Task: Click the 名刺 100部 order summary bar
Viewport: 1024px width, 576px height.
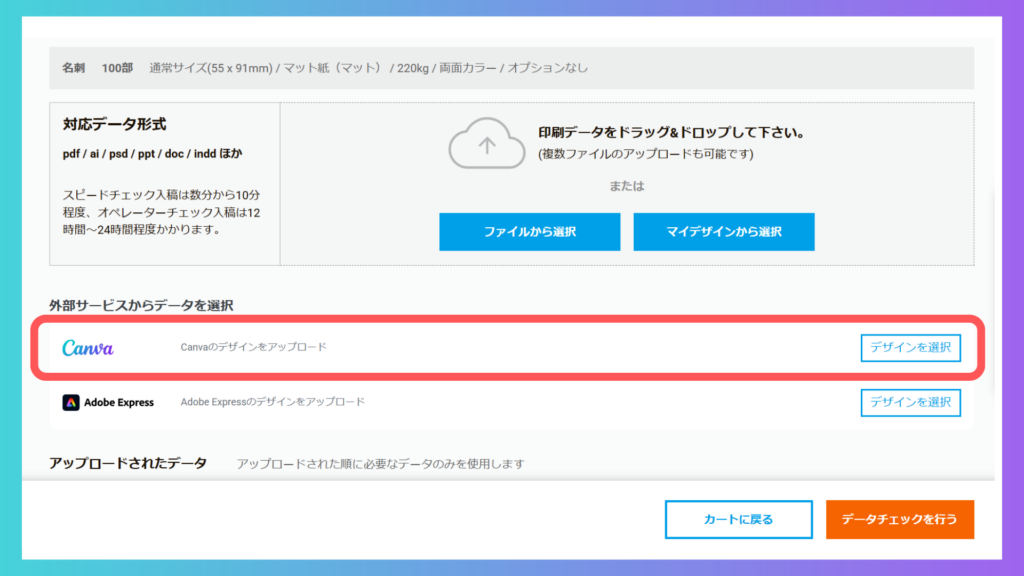Action: (511, 68)
